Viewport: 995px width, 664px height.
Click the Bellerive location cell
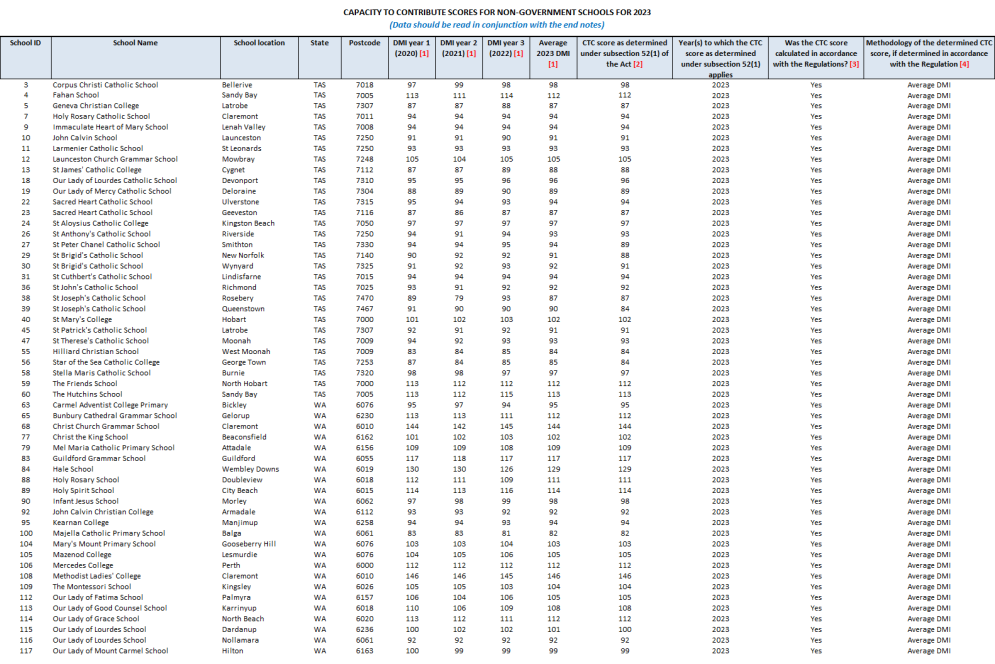[237, 84]
